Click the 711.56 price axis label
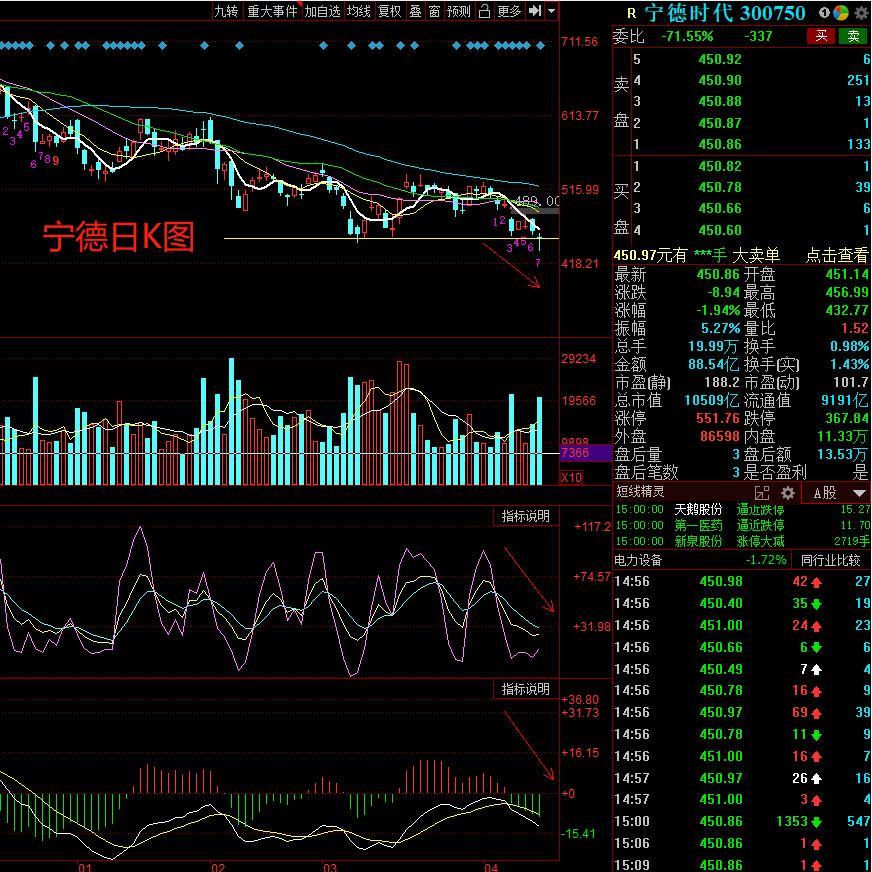This screenshot has width=872, height=872. click(x=579, y=42)
